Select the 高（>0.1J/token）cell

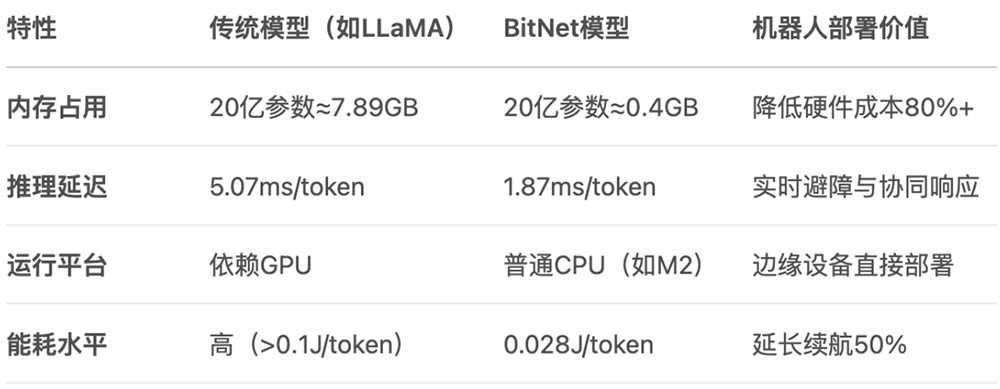pyautogui.click(x=309, y=345)
